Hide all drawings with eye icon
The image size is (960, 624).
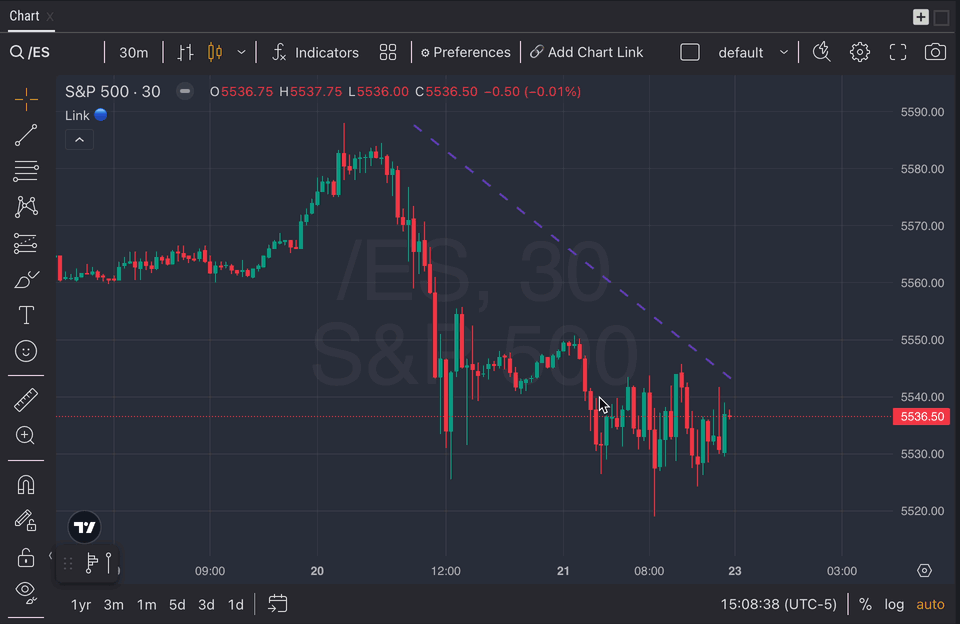coord(26,591)
